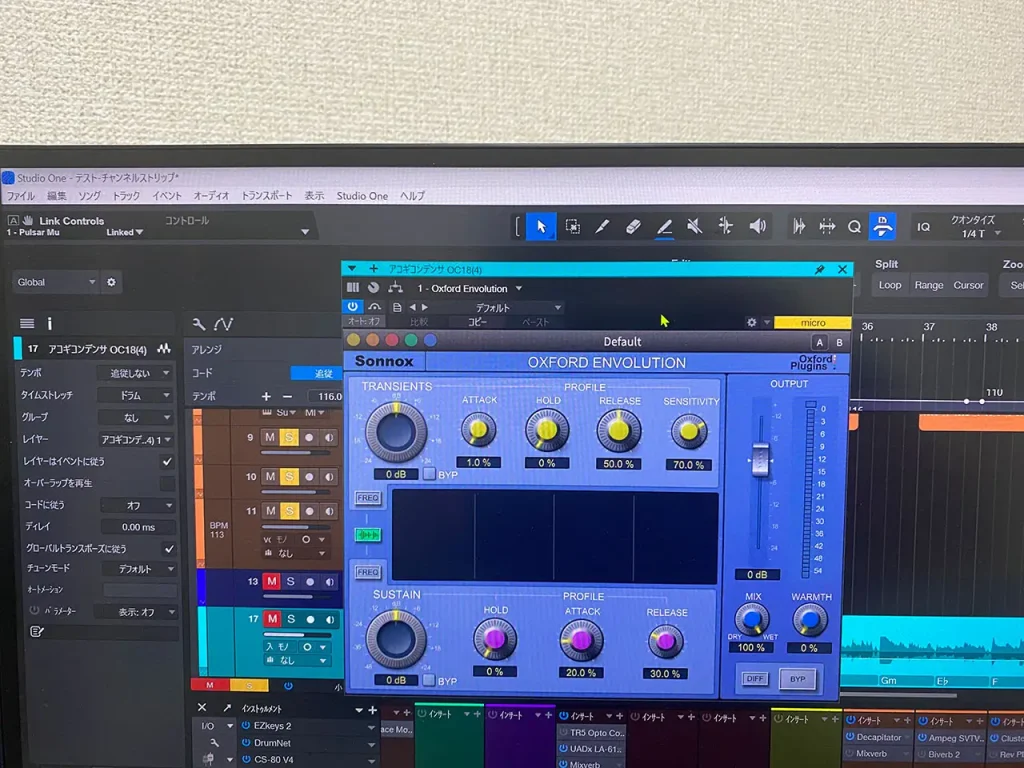Select the Arrow tool in the toolbar

(x=541, y=227)
